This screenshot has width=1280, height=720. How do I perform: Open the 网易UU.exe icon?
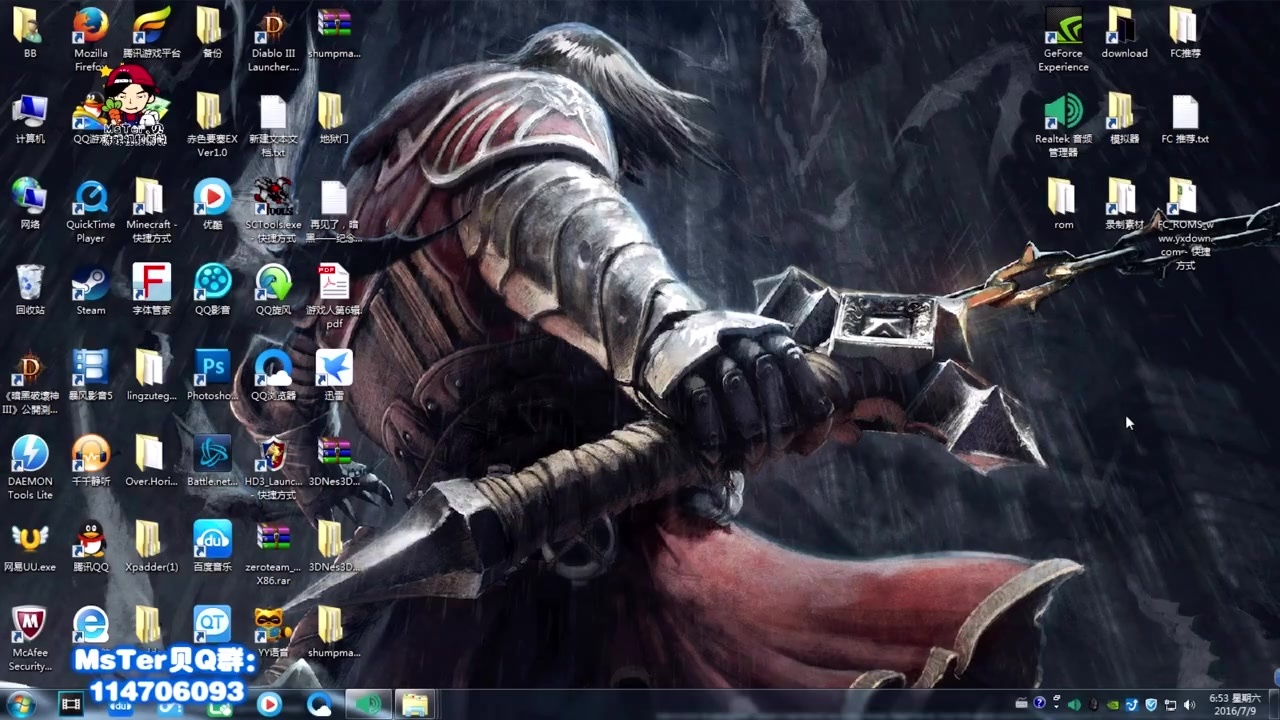click(x=30, y=546)
